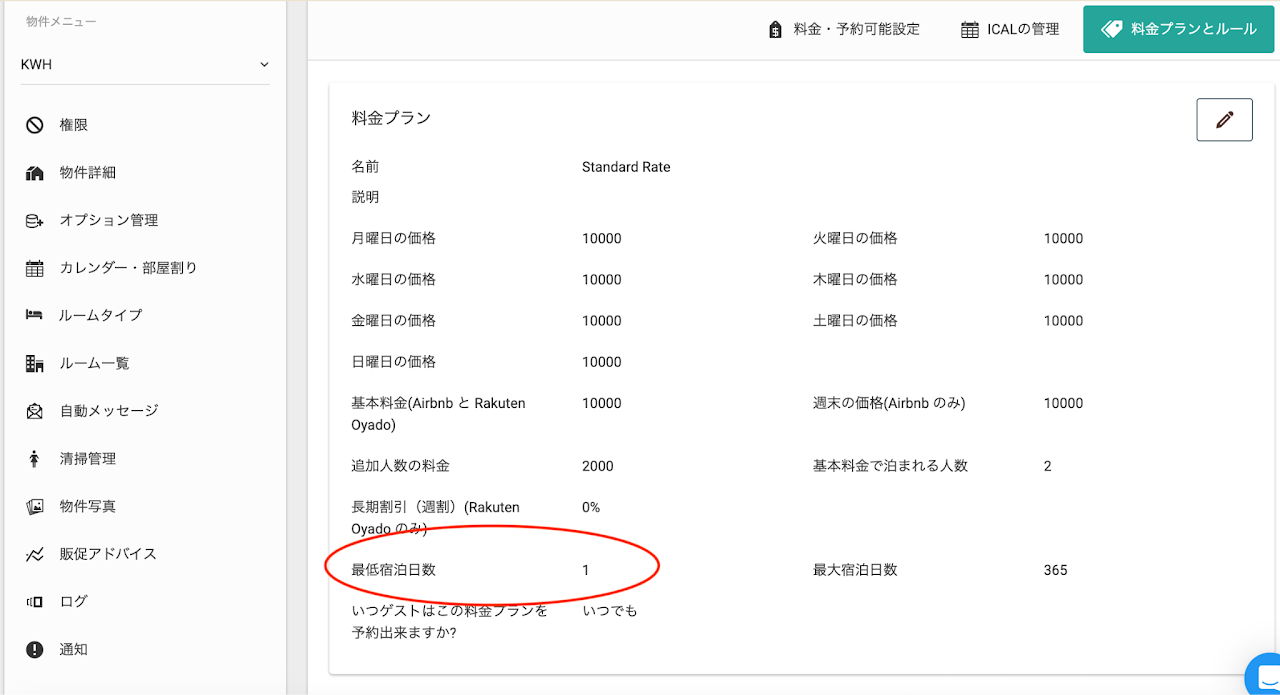Click the 物件写真 photo icon
1280x695 pixels.
(x=35, y=507)
